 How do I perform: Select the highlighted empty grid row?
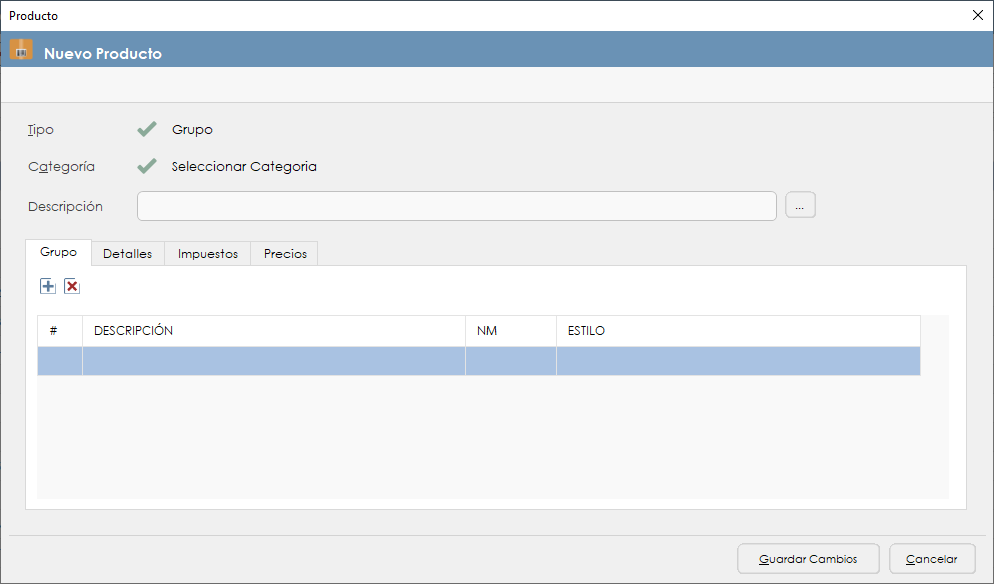(478, 361)
